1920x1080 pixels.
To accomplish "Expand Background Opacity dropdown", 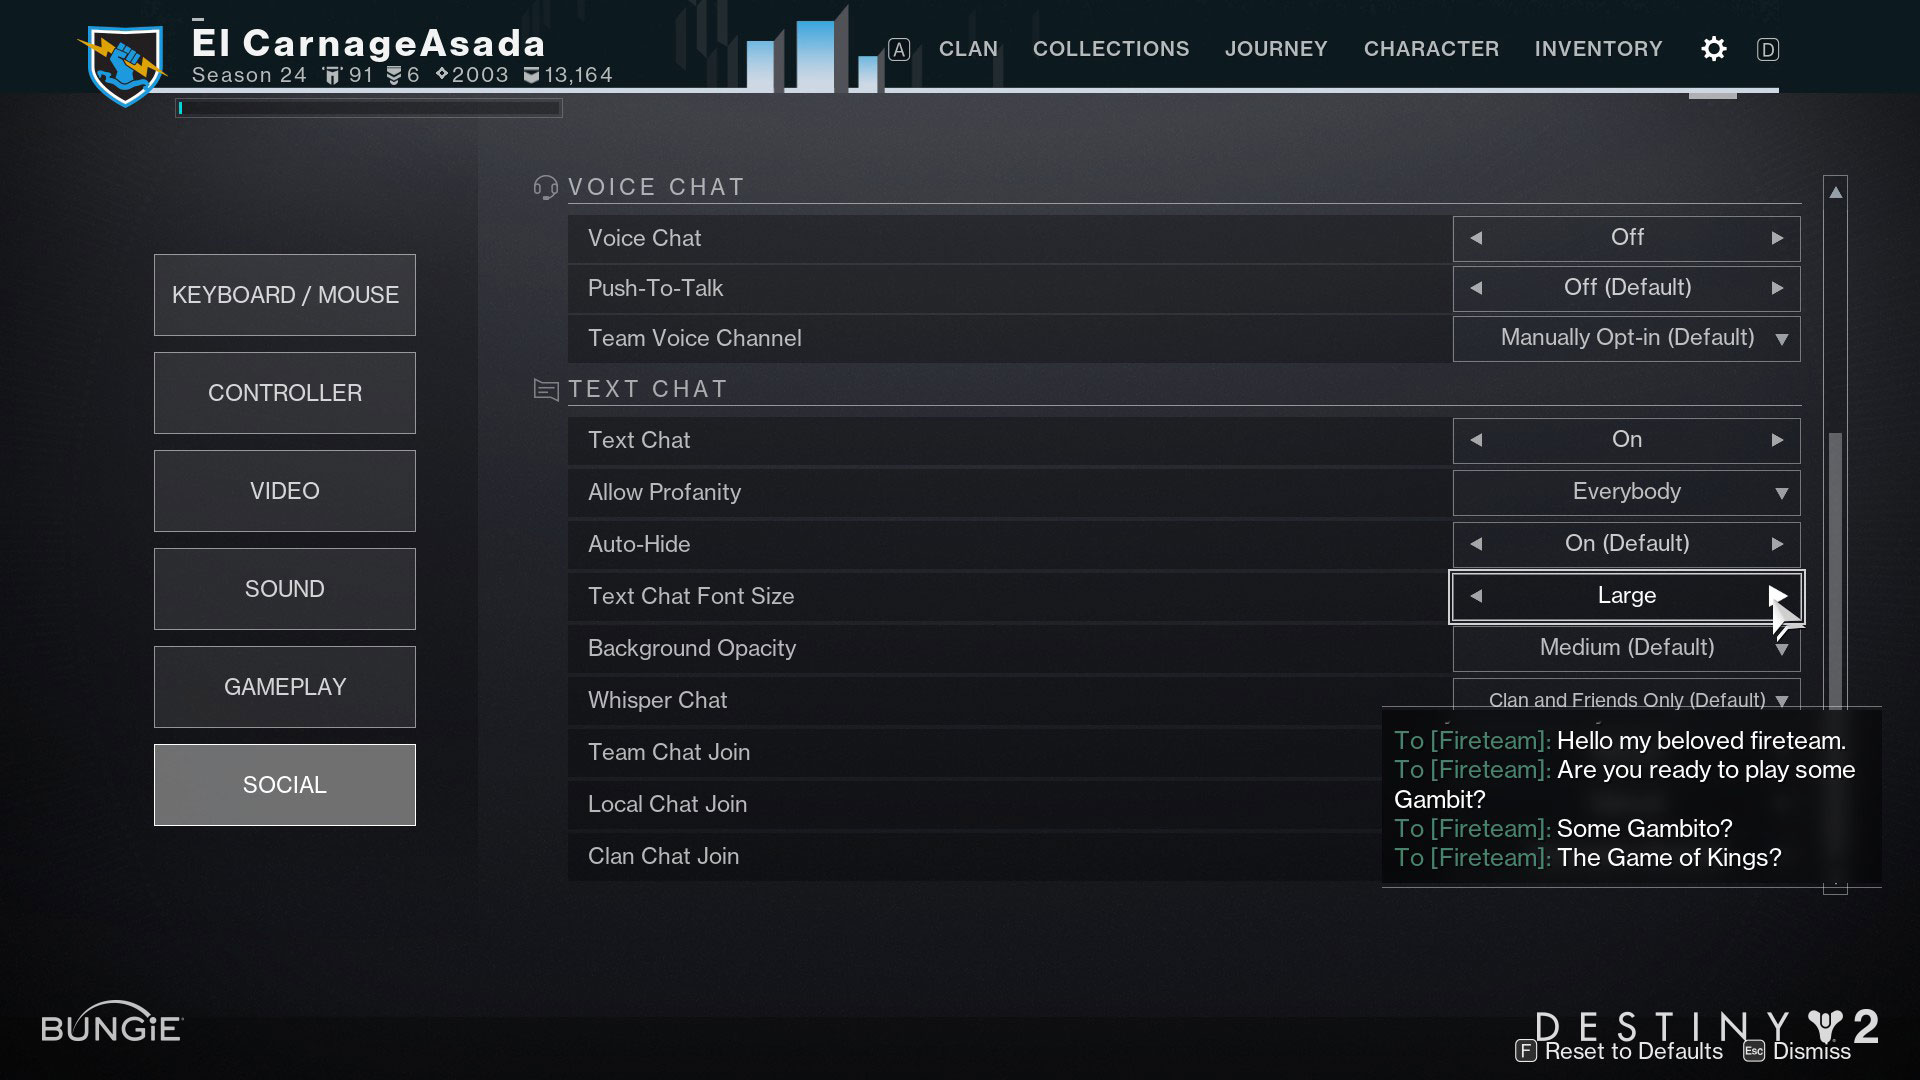I will coord(1782,647).
